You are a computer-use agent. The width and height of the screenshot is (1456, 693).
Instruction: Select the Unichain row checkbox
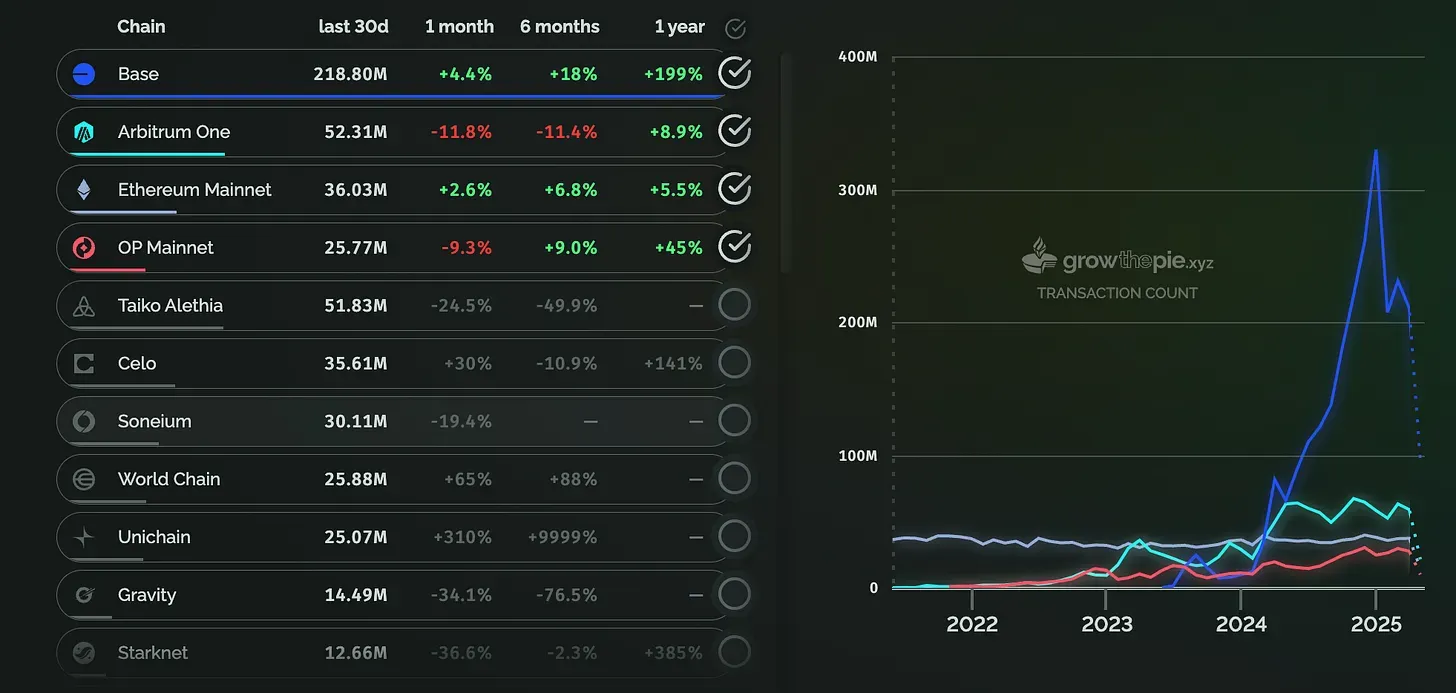[x=735, y=536]
